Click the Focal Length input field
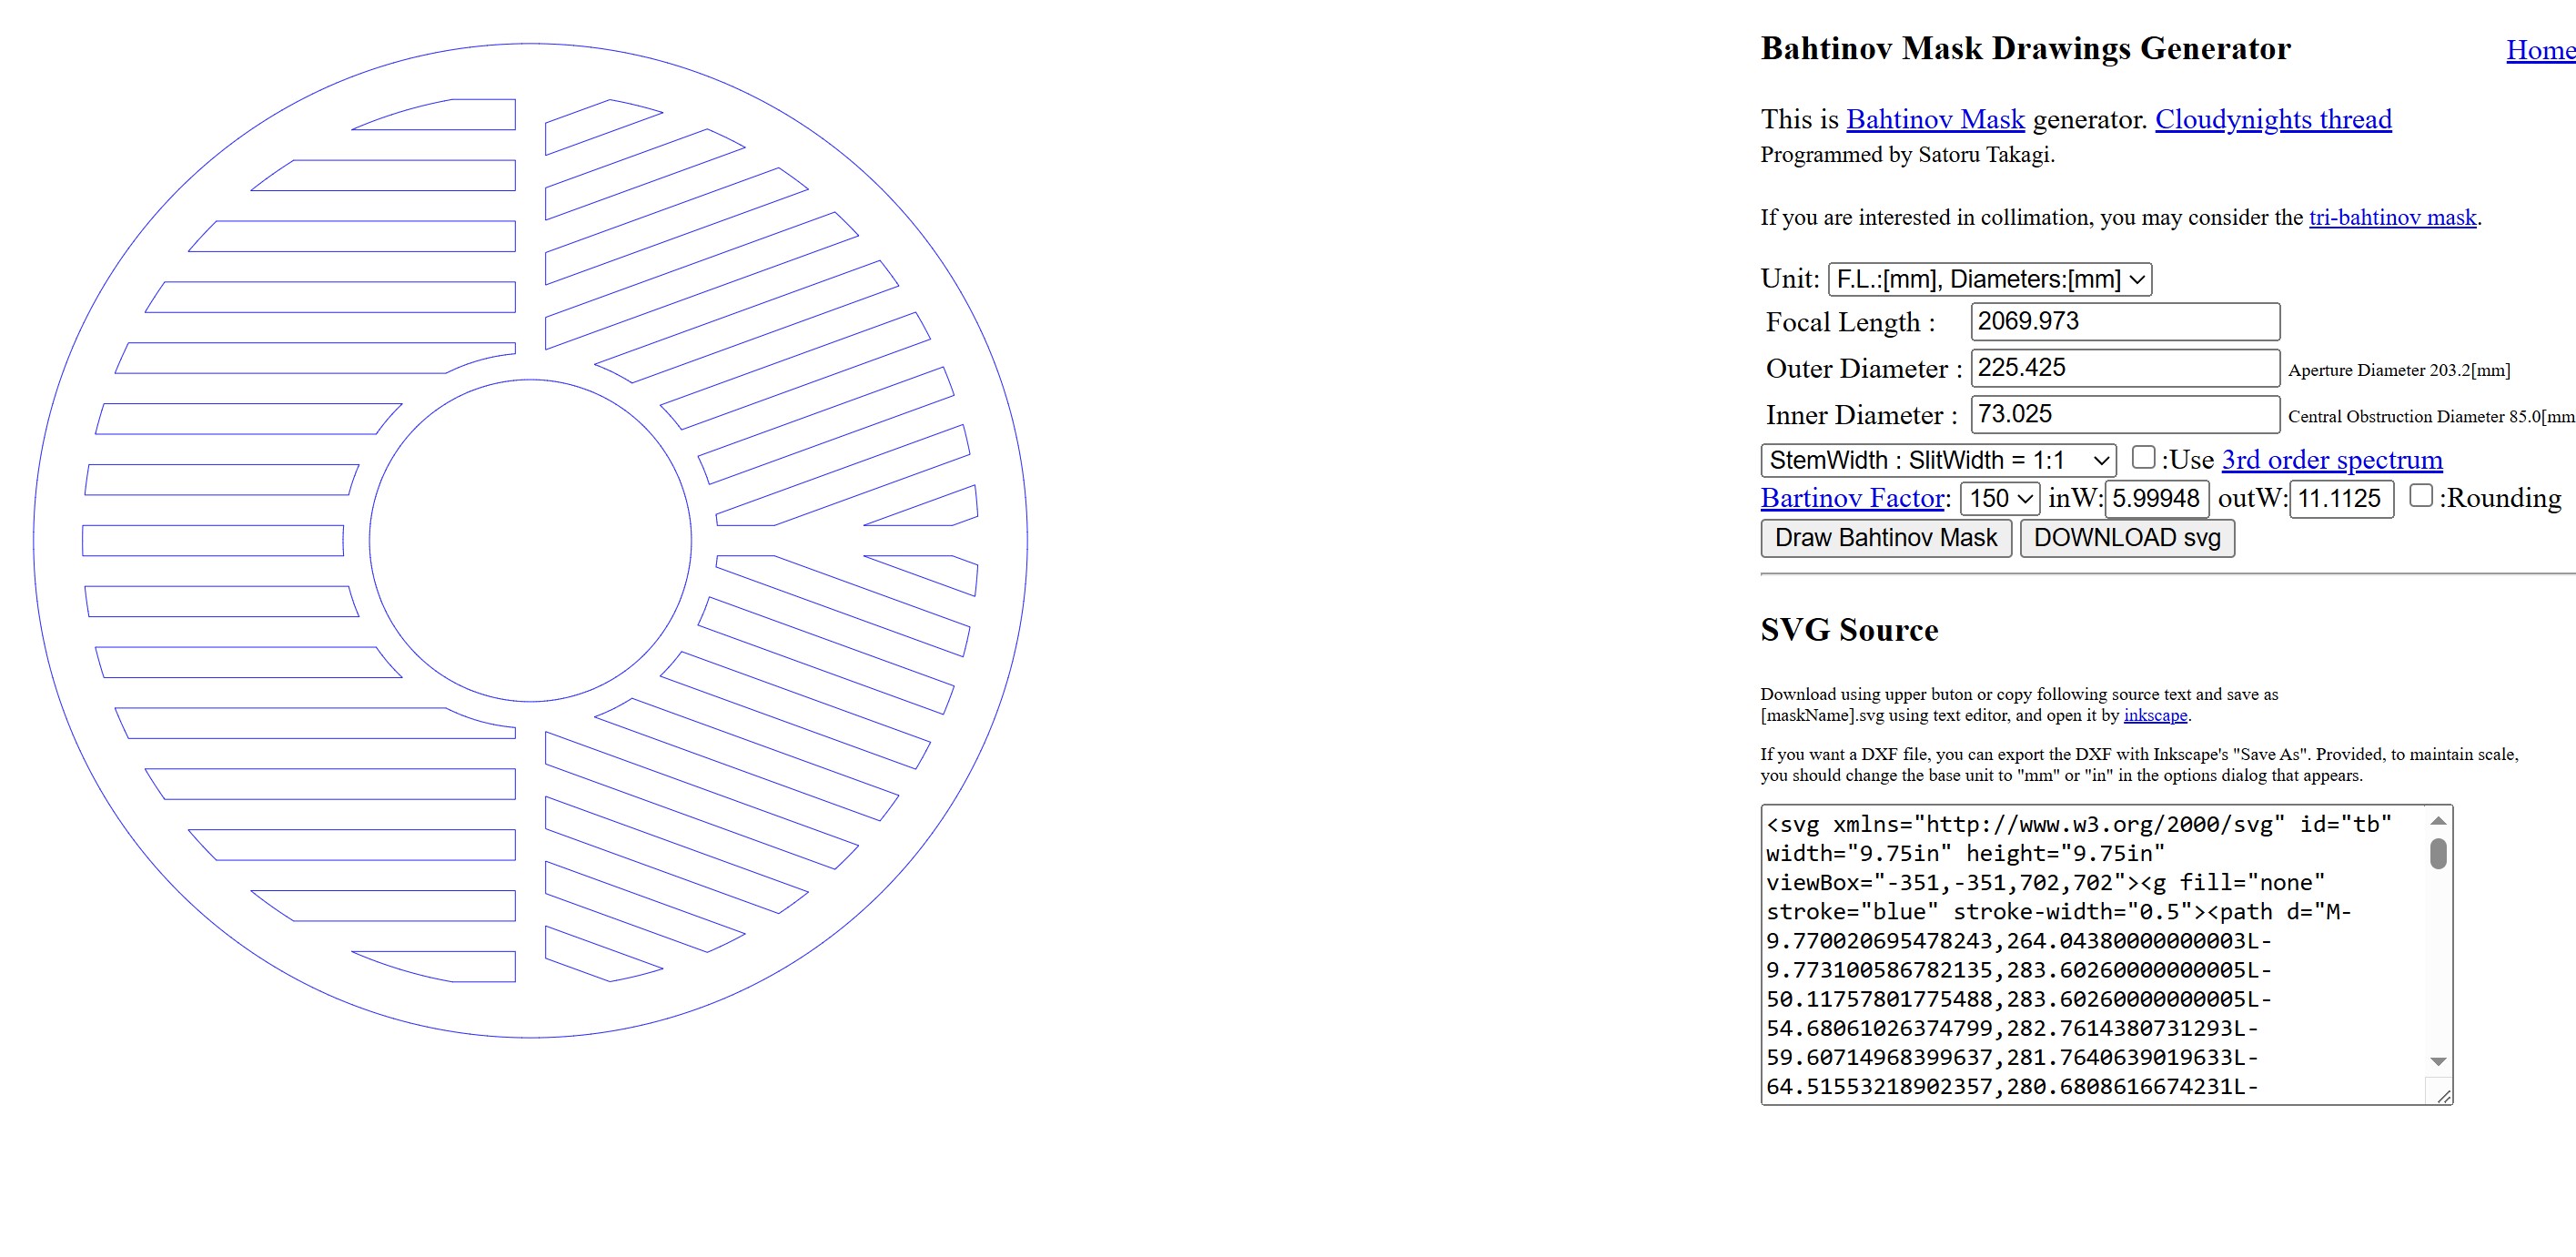The height and width of the screenshot is (1257, 2576). (2124, 322)
